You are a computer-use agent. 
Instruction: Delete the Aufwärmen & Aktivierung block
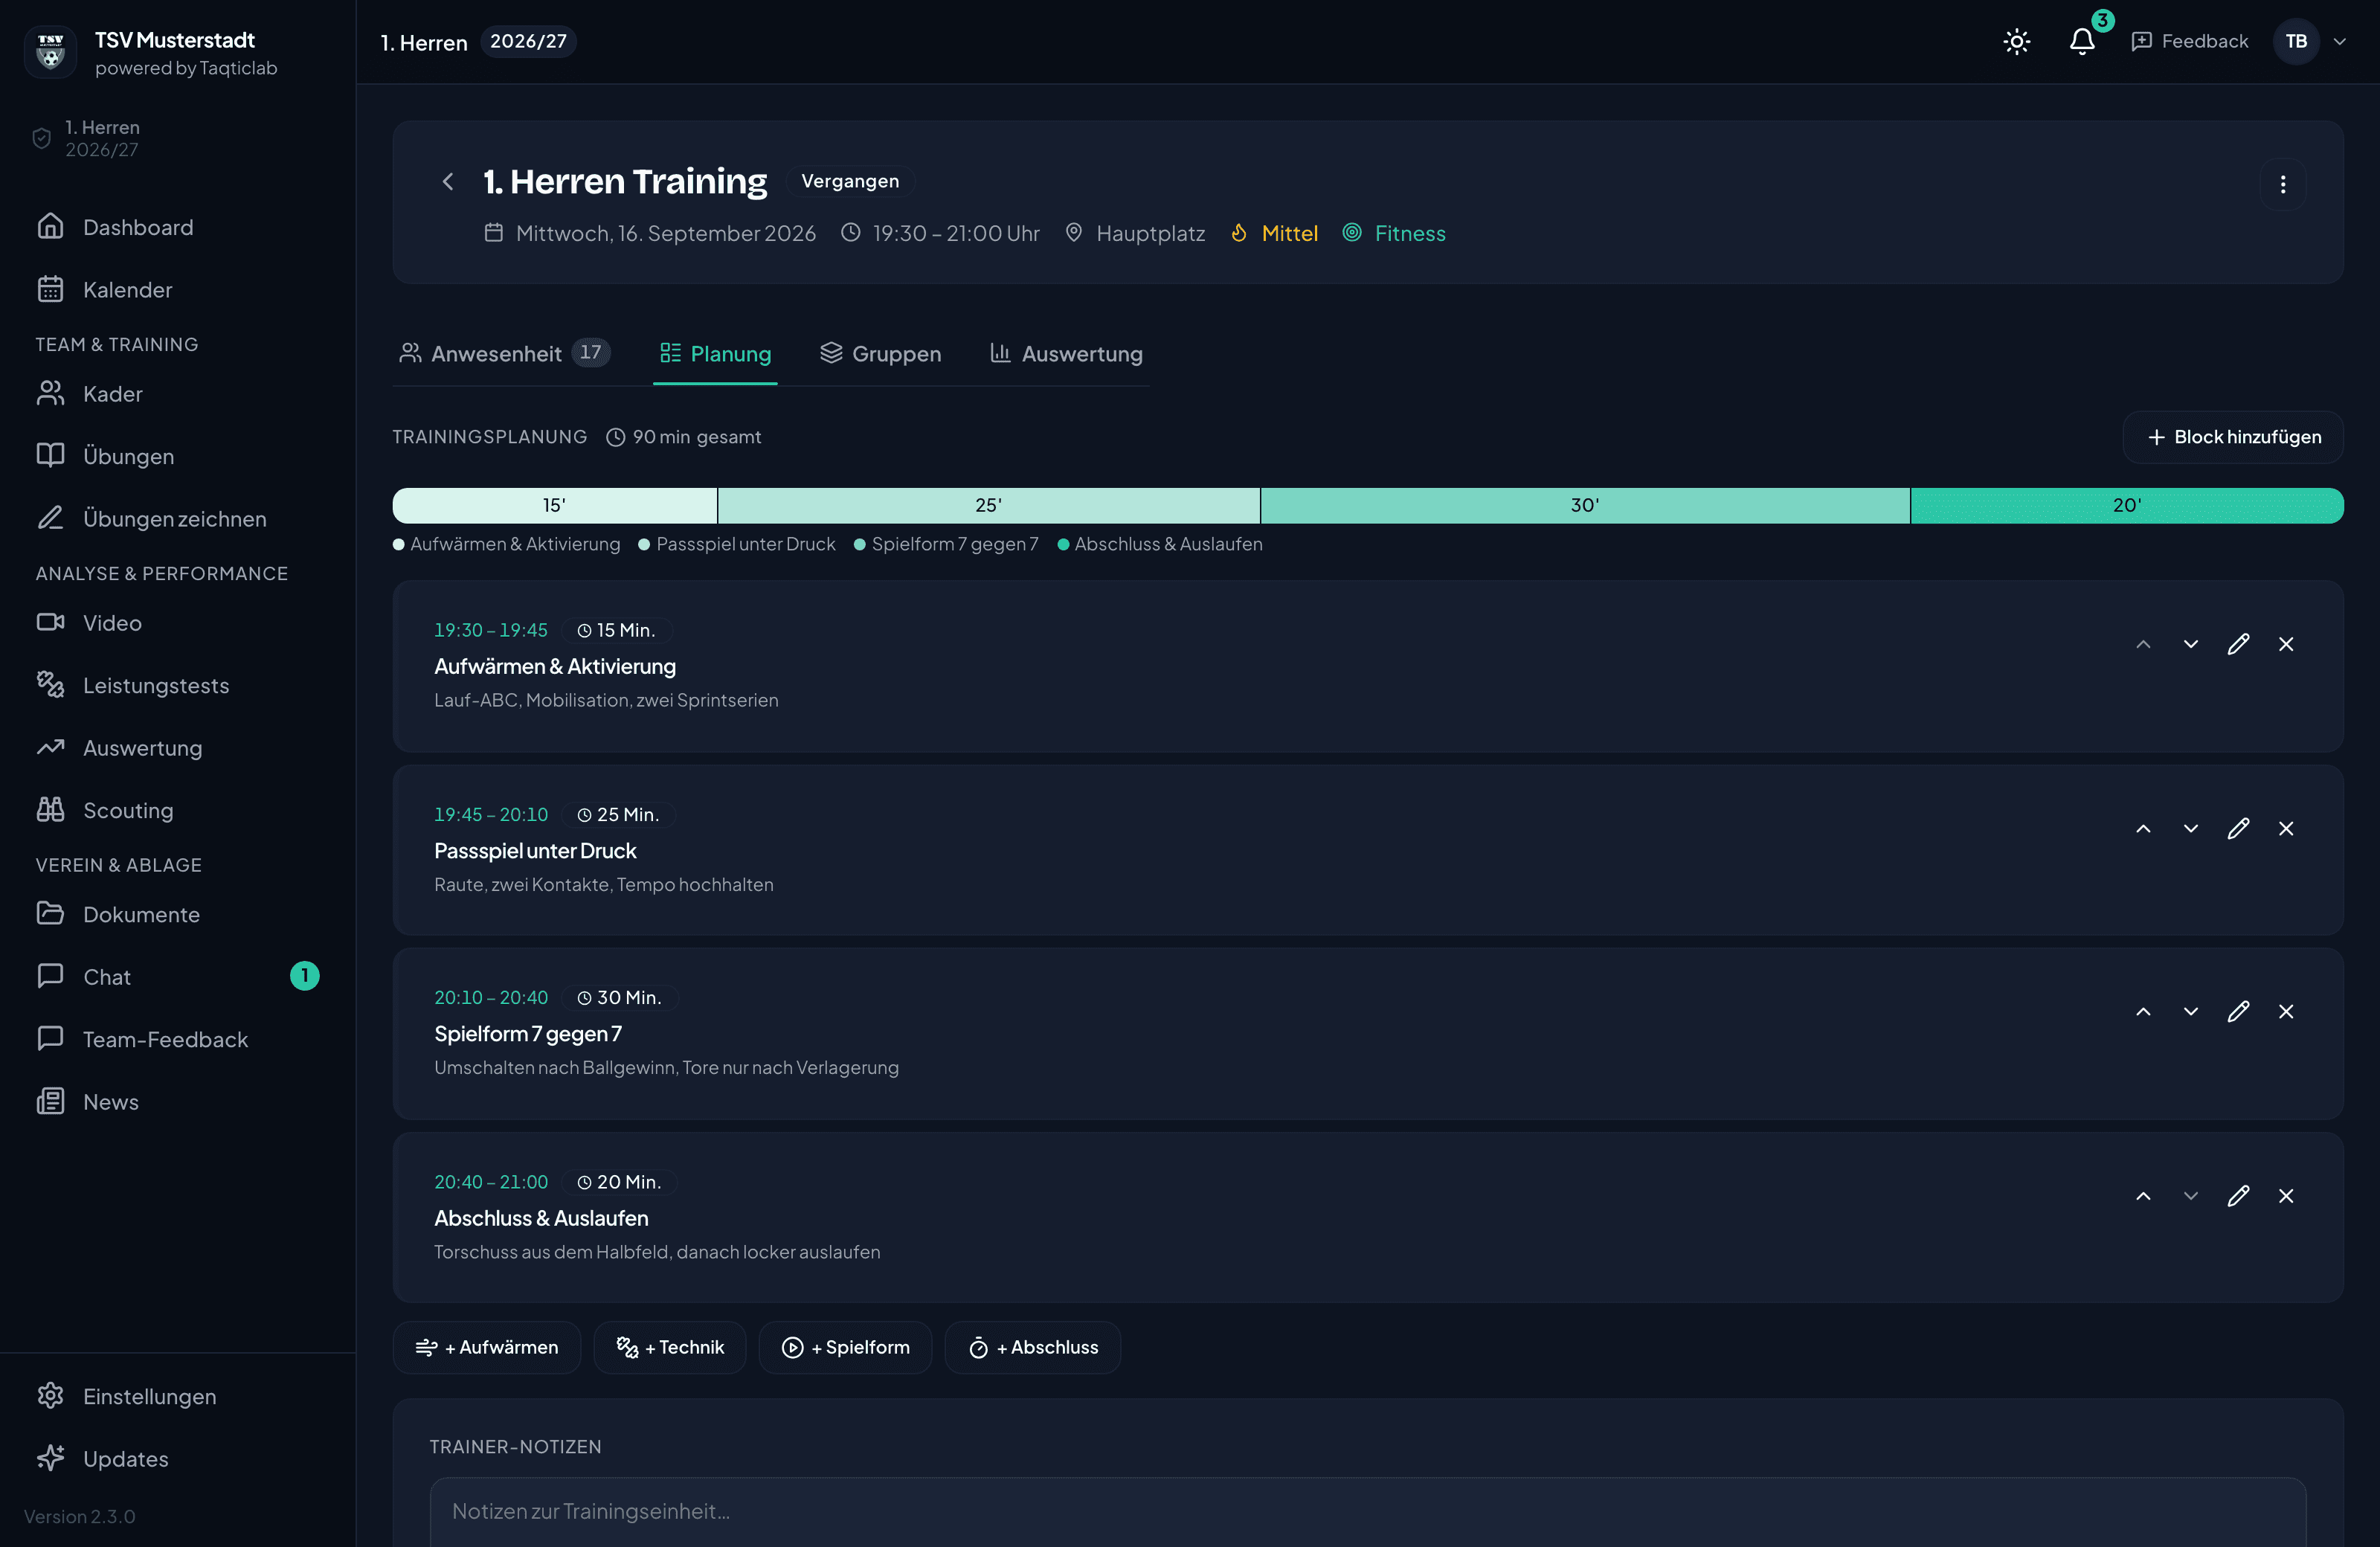tap(2286, 644)
